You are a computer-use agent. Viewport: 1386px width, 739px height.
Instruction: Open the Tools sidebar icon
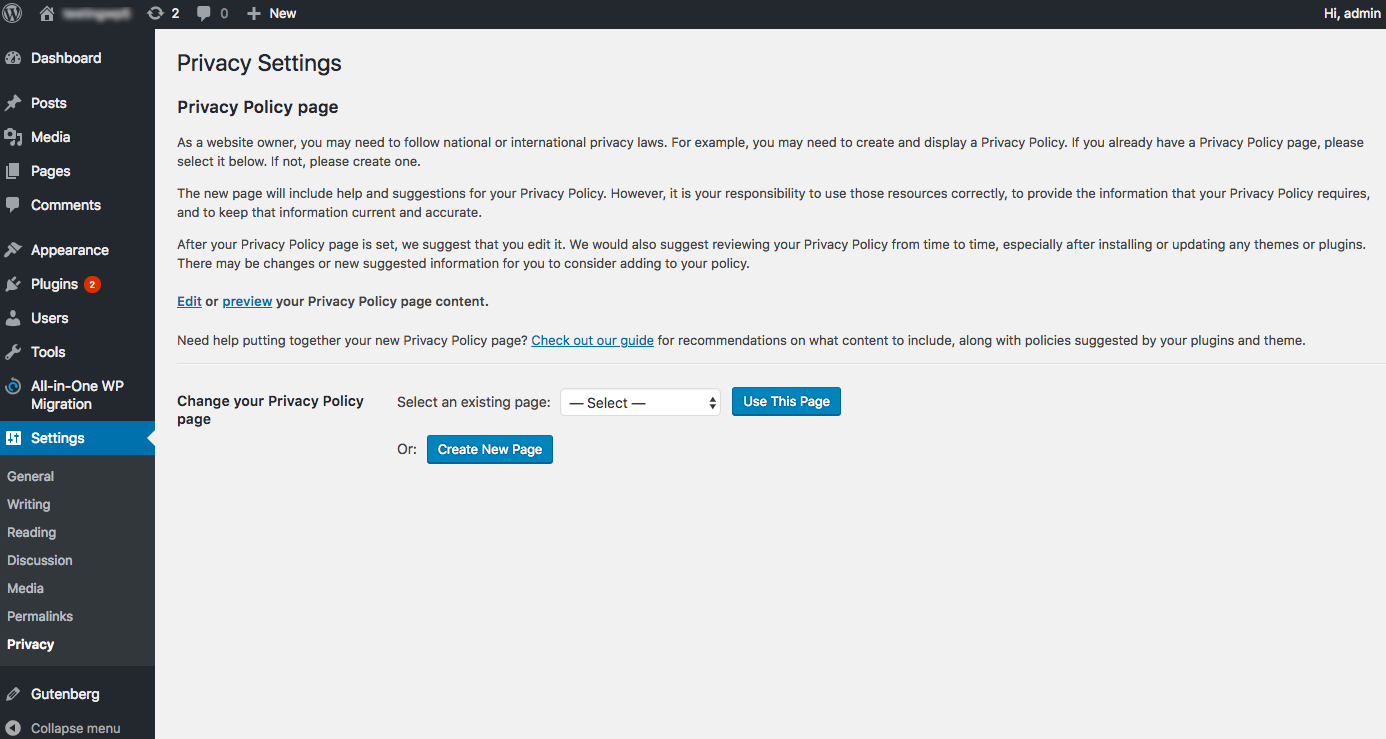(x=15, y=351)
